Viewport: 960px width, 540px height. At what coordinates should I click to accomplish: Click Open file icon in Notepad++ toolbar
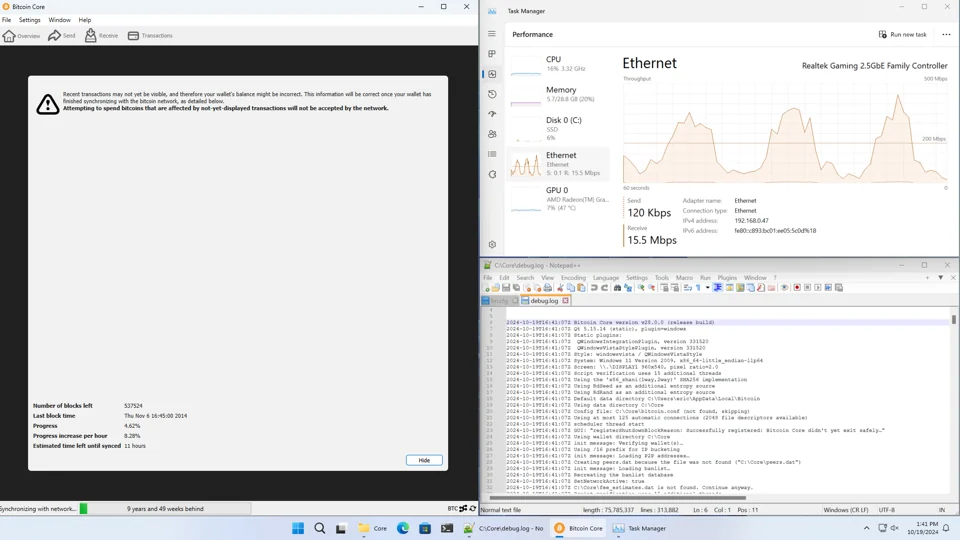[495, 288]
